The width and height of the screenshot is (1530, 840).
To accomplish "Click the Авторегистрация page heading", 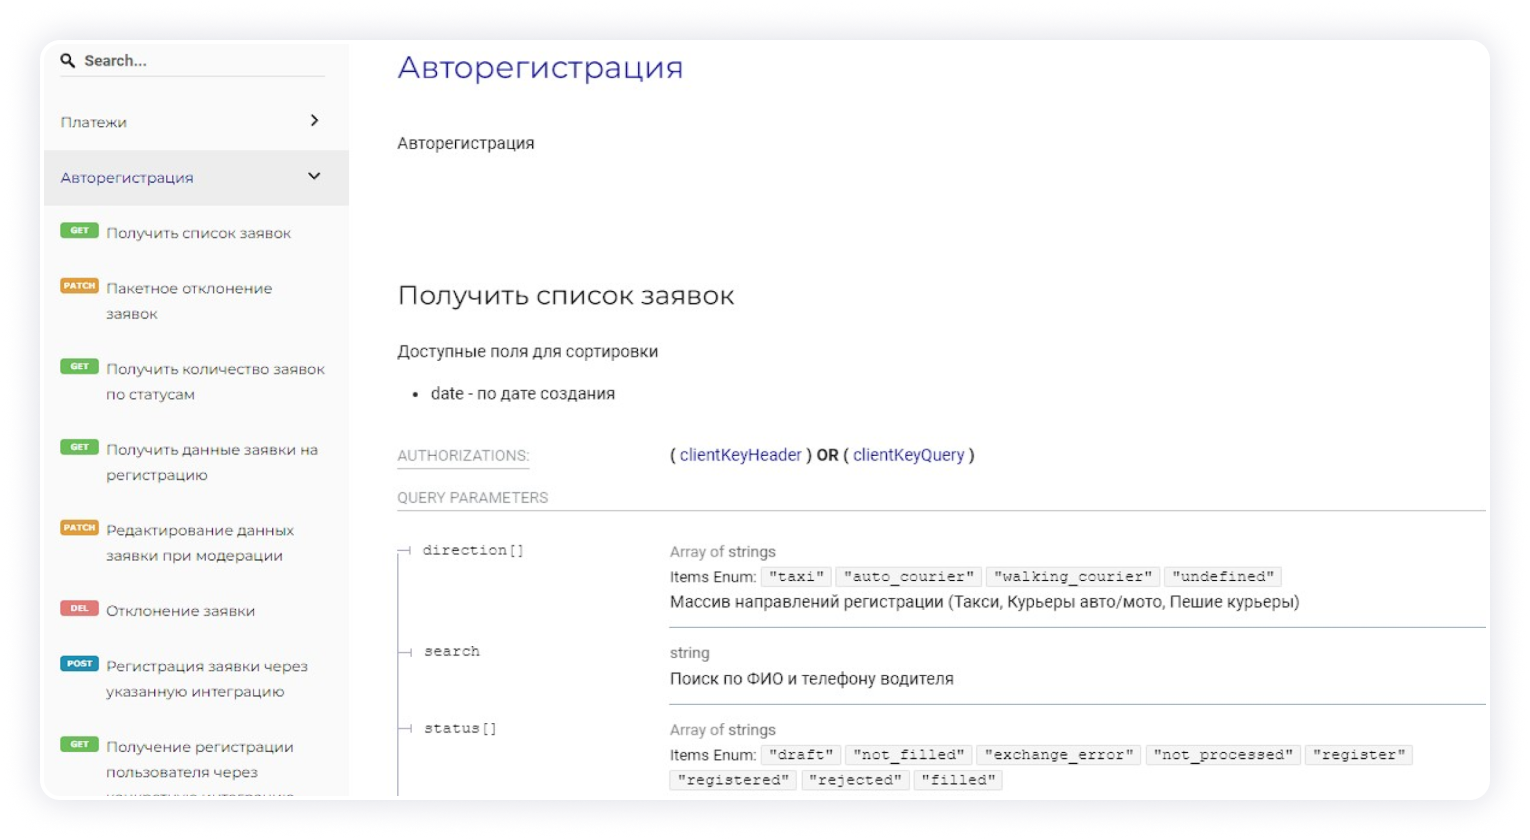I will point(540,68).
